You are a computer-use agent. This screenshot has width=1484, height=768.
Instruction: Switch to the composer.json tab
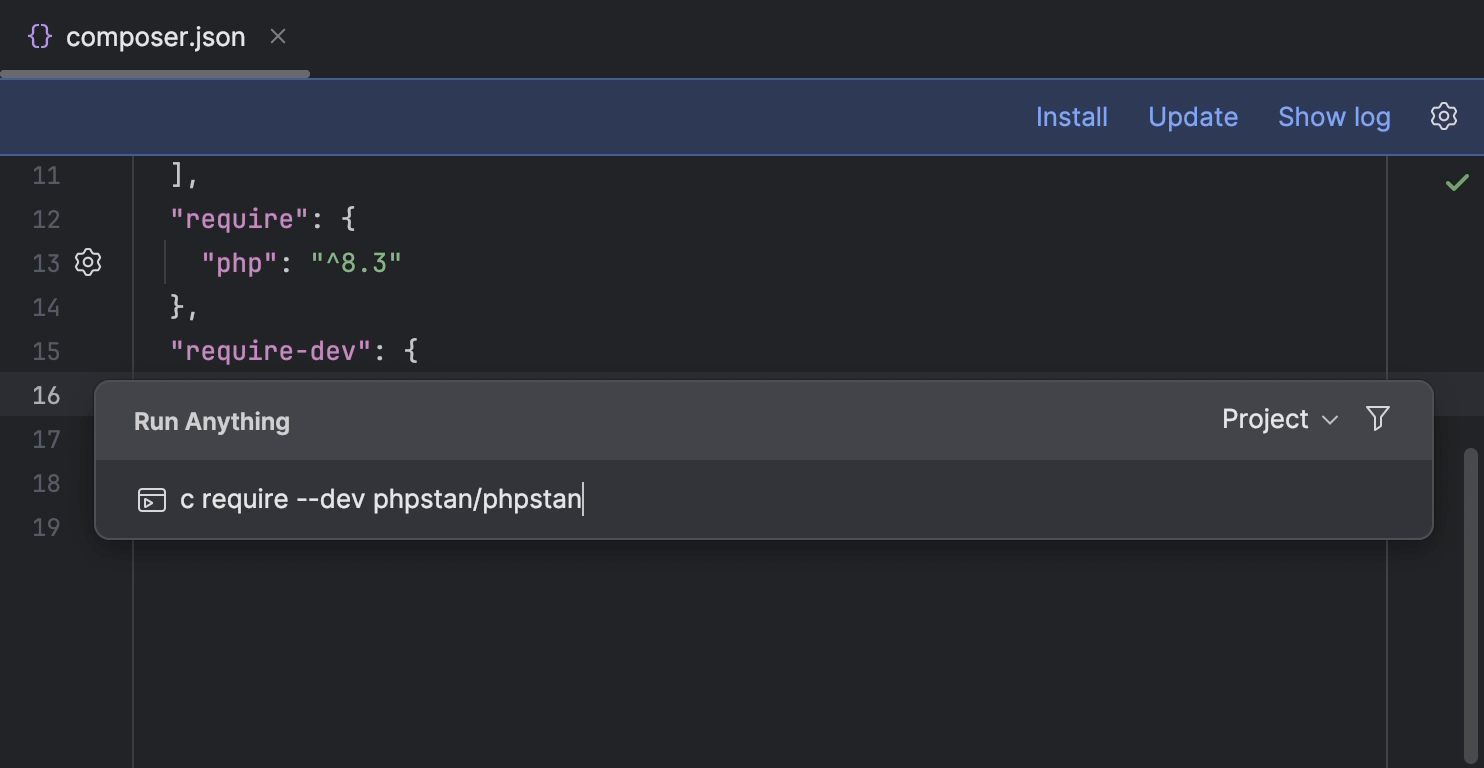[155, 37]
